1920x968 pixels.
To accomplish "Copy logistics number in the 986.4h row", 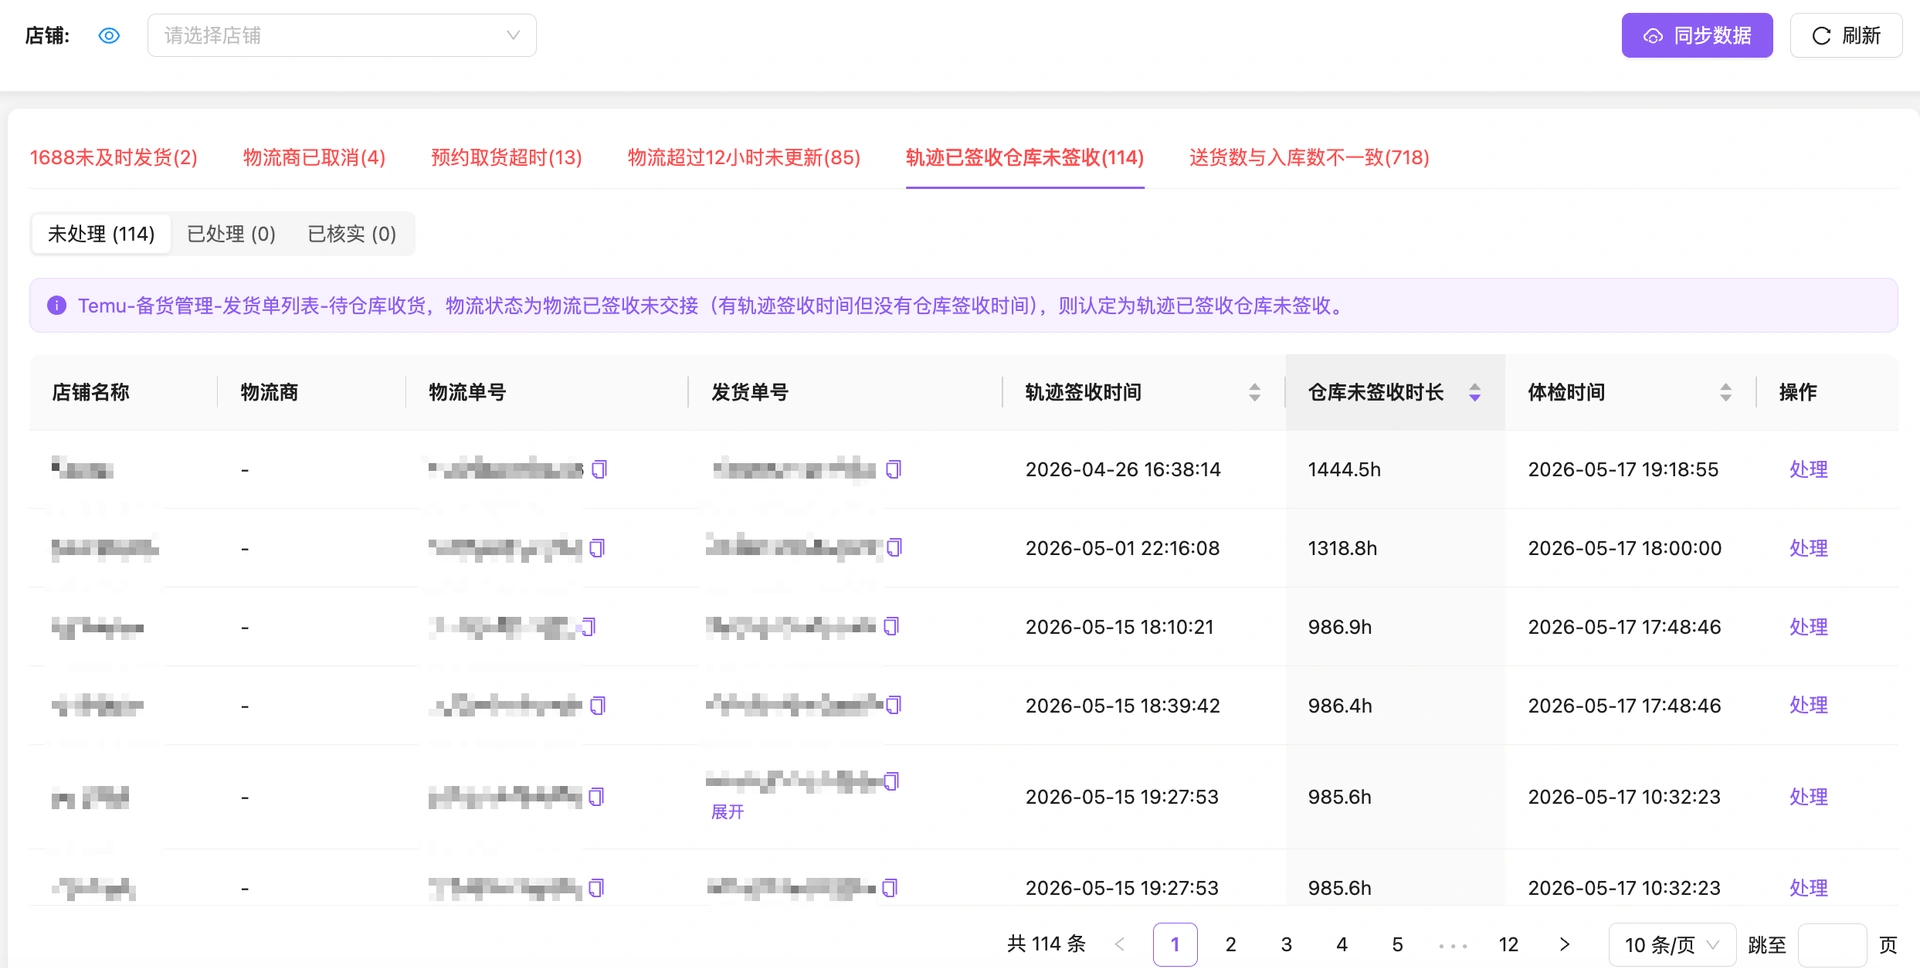I will (598, 706).
